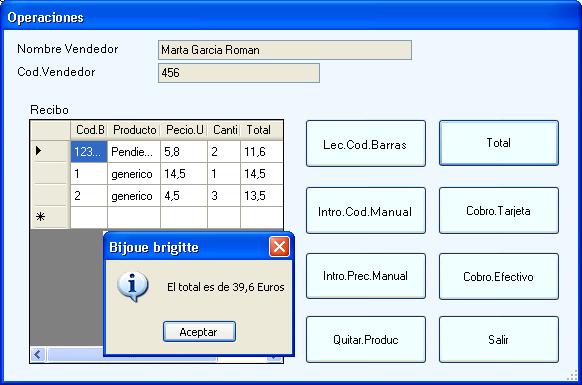The height and width of the screenshot is (385, 582).
Task: Select the Total column header in grid
Action: pos(262,130)
